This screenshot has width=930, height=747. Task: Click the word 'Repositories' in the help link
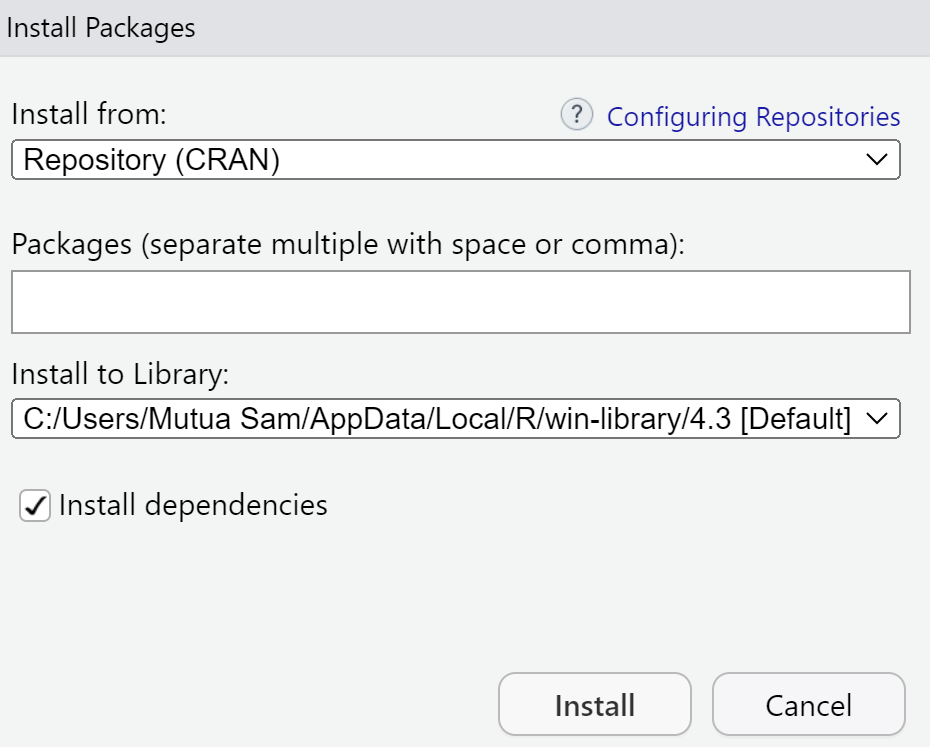[x=828, y=117]
